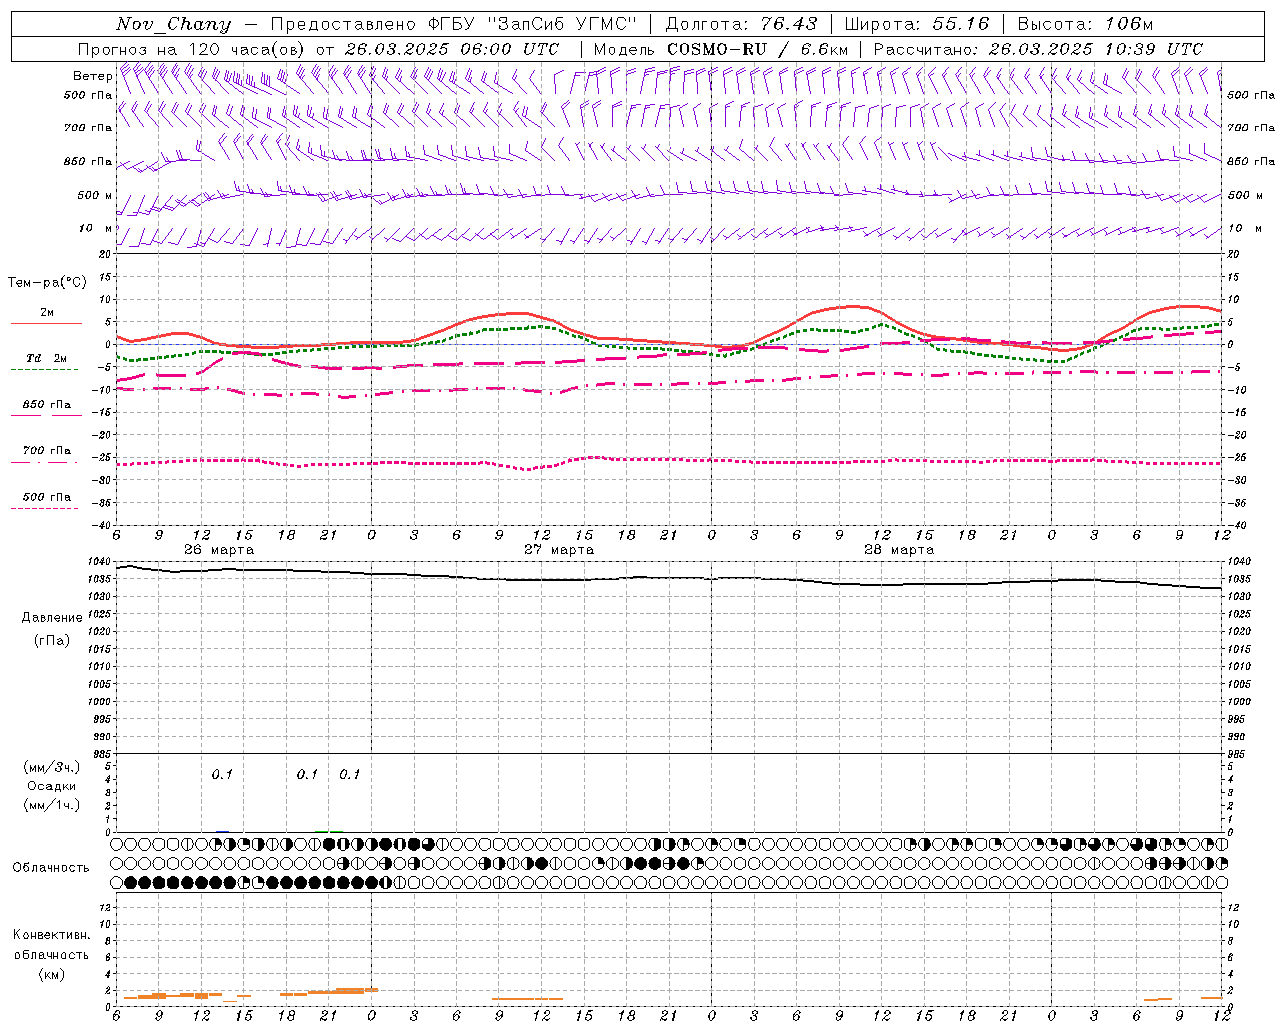Click the Тем-ра(°C) temperature panel title
The image size is (1280, 1024).
point(47,283)
